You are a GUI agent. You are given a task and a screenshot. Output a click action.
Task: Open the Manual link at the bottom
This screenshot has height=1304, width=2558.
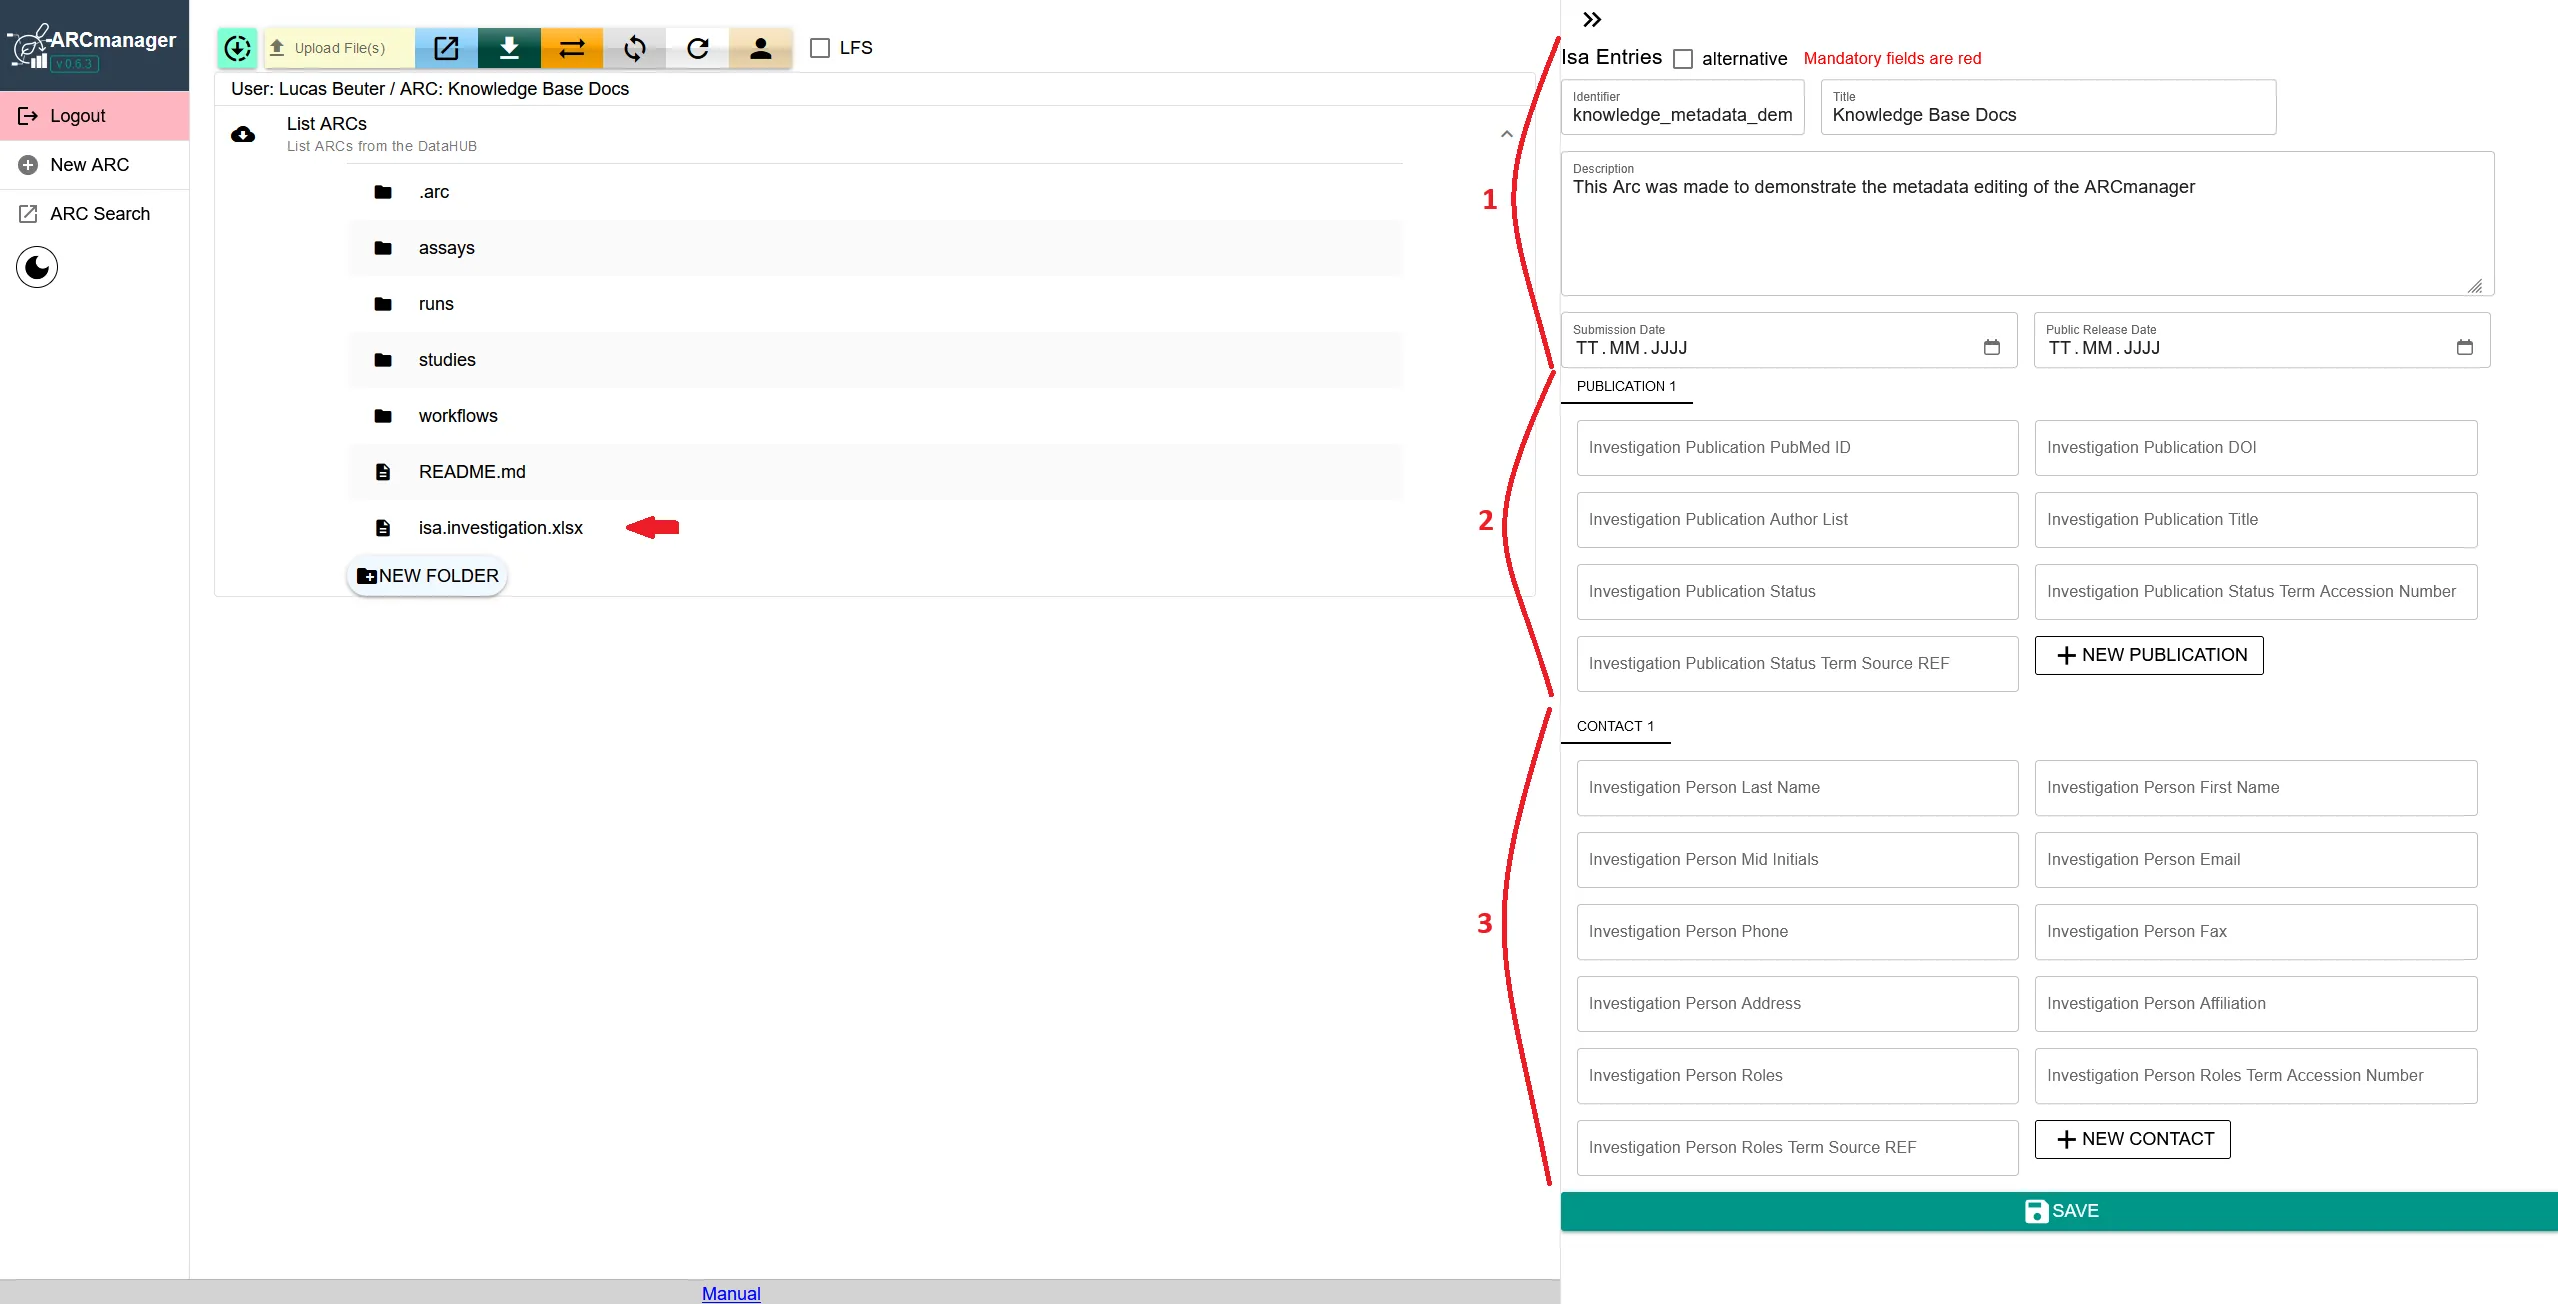731,1293
